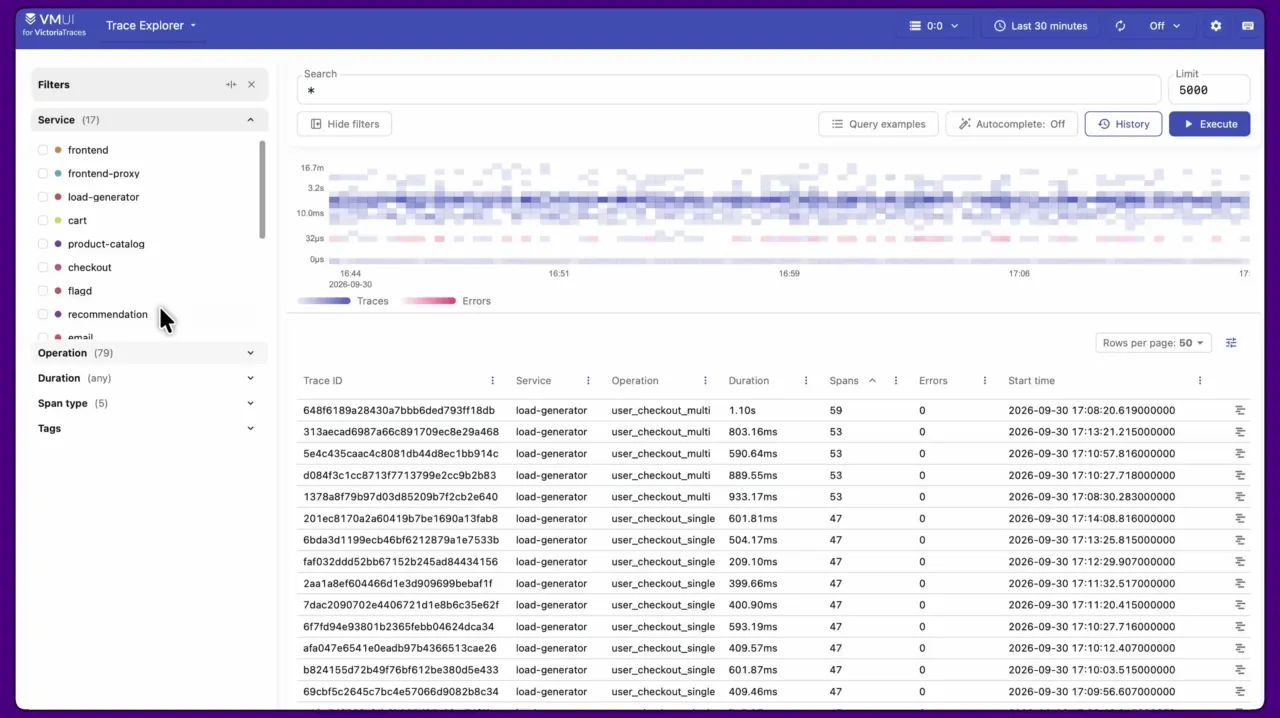Expand the Tags filter section
The height and width of the screenshot is (718, 1280).
click(x=149, y=428)
